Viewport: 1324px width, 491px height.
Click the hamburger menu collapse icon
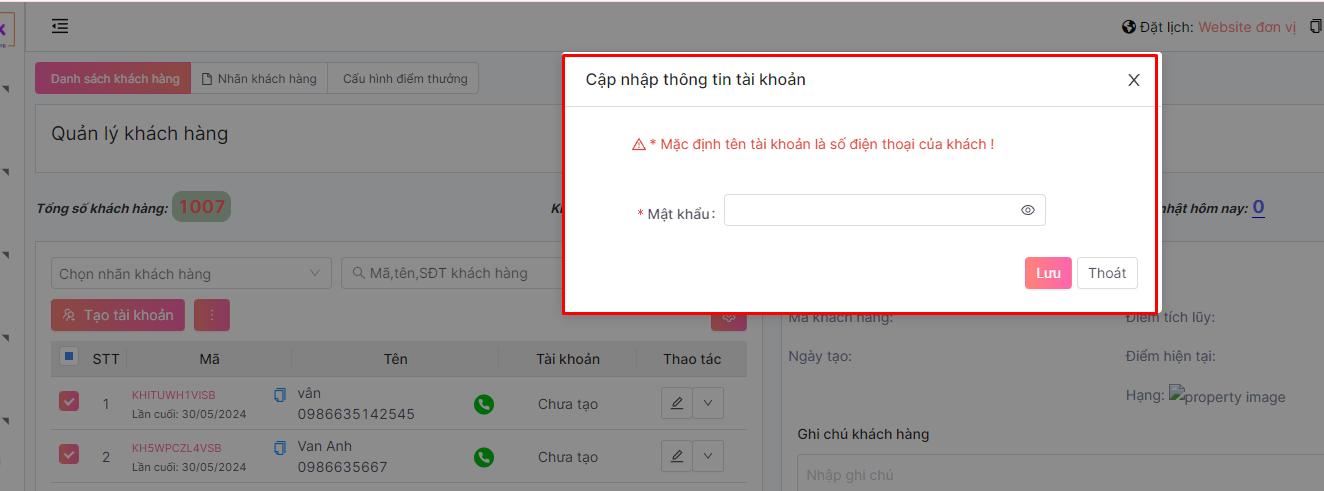pyautogui.click(x=60, y=26)
